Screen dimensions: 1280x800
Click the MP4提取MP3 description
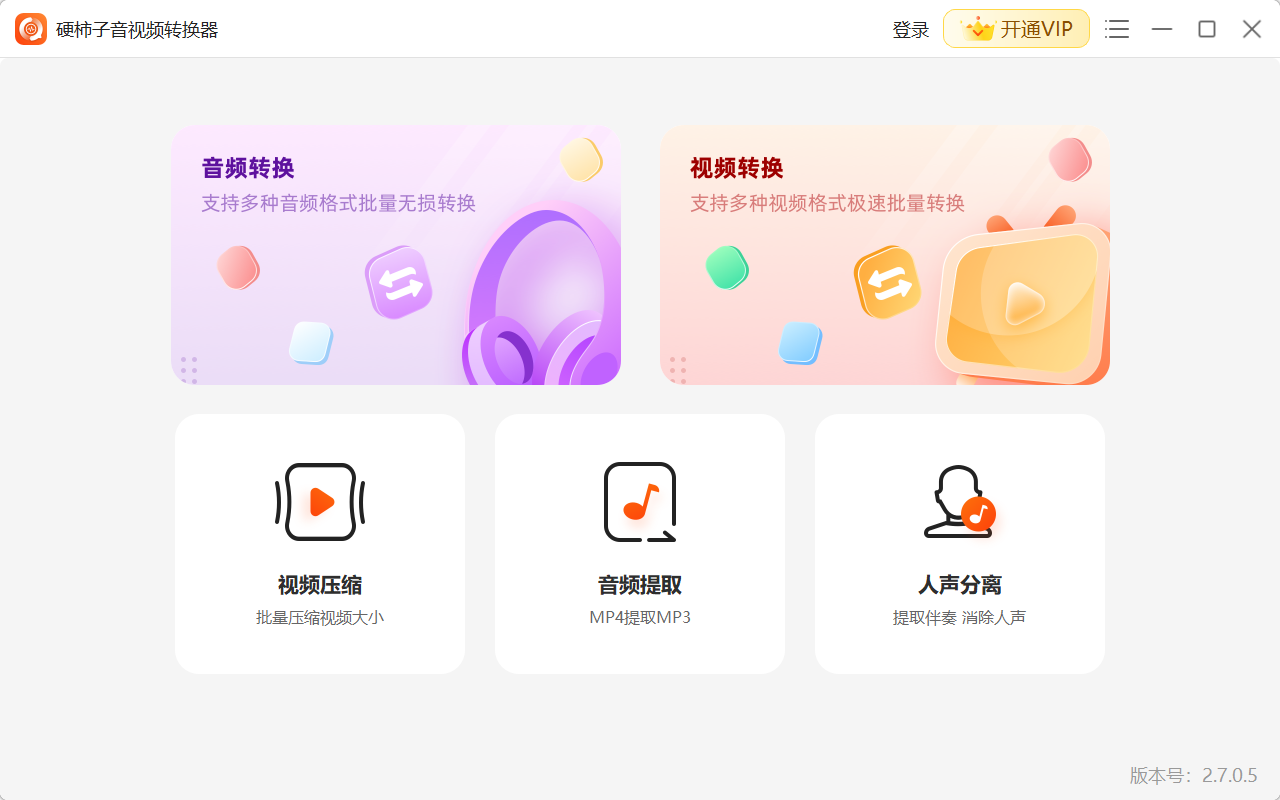pos(640,618)
